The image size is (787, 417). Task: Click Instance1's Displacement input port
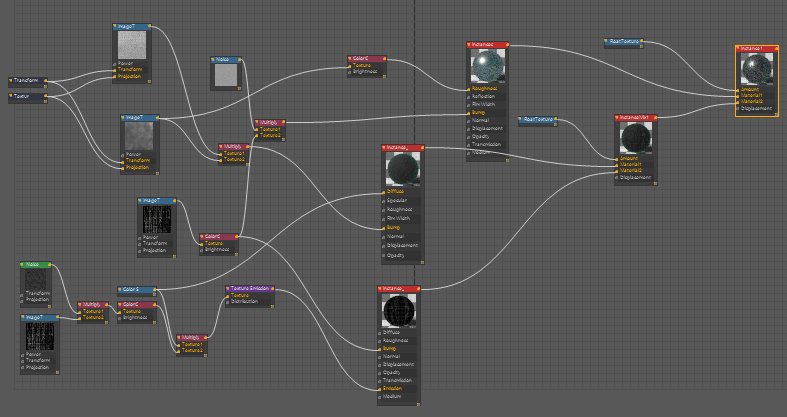[x=738, y=108]
